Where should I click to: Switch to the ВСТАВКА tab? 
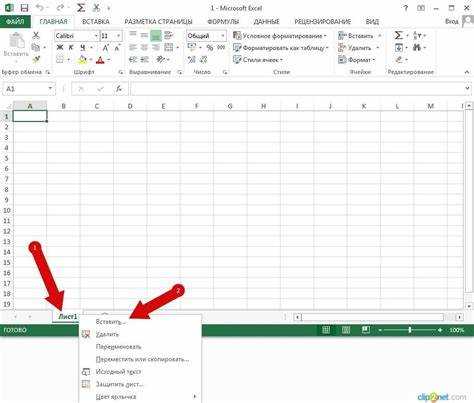click(x=96, y=22)
